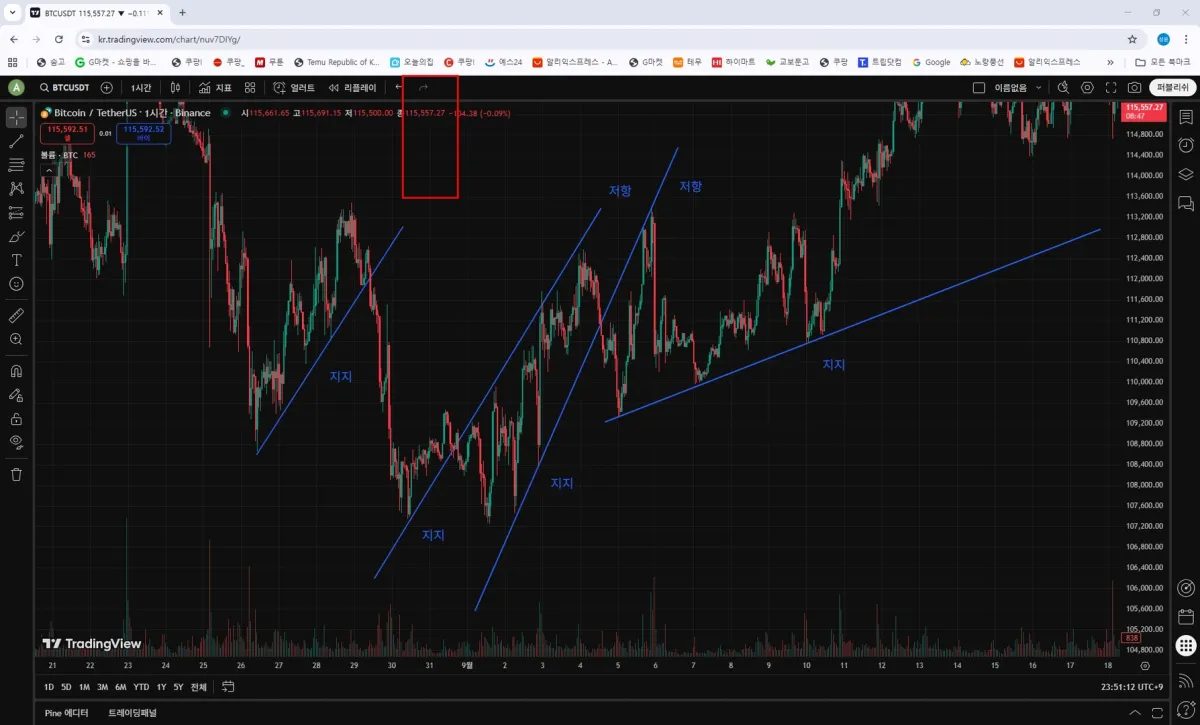Select the 3M date range
1200x725 pixels.
pyautogui.click(x=102, y=687)
